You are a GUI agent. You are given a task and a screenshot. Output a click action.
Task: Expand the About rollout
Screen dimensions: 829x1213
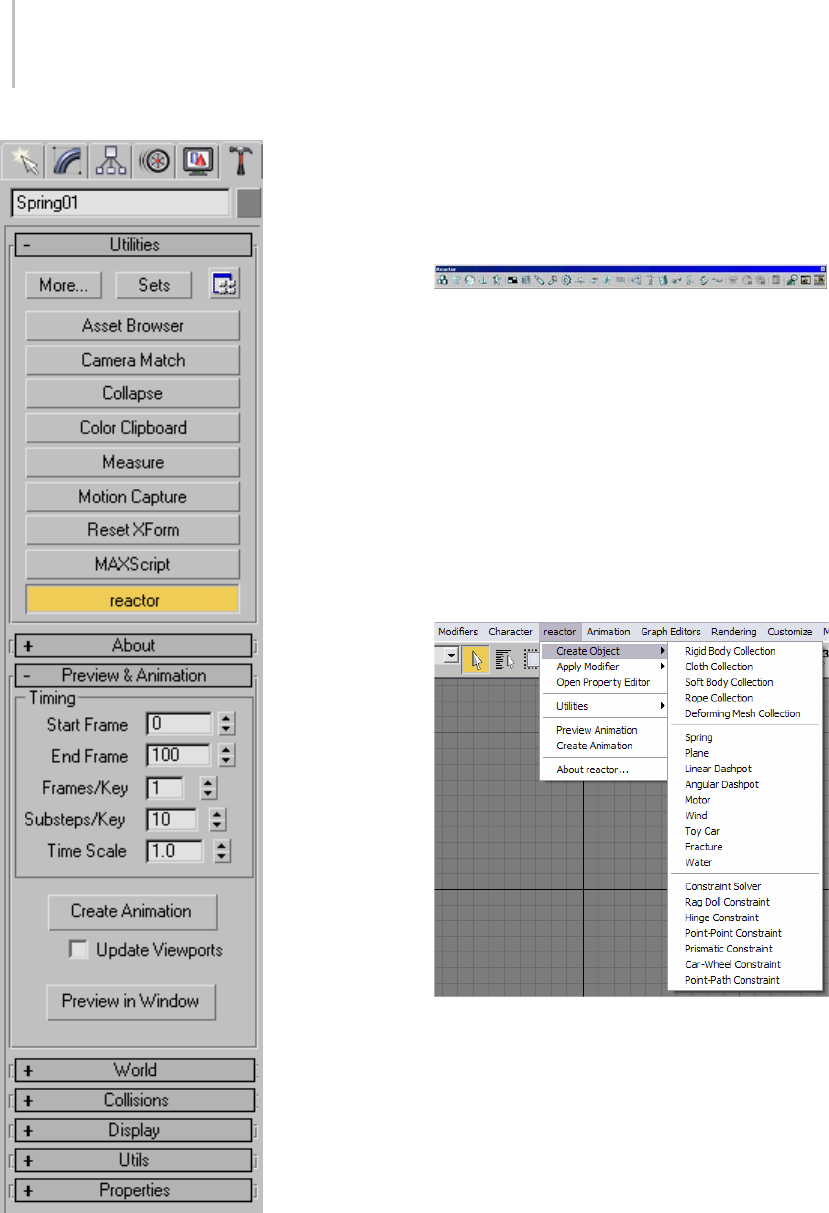[134, 645]
